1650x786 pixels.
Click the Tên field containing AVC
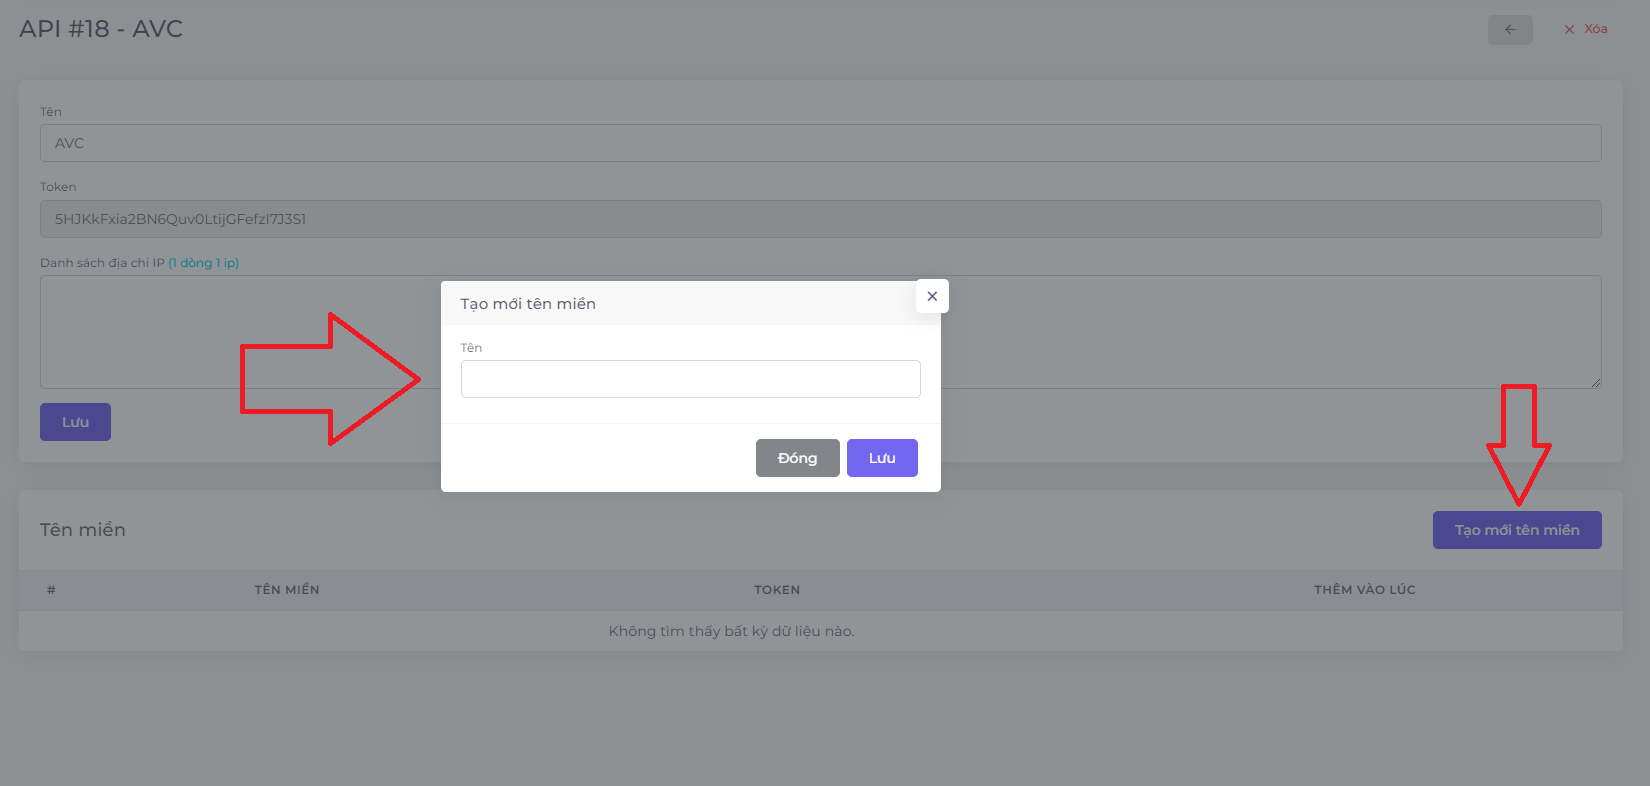820,143
